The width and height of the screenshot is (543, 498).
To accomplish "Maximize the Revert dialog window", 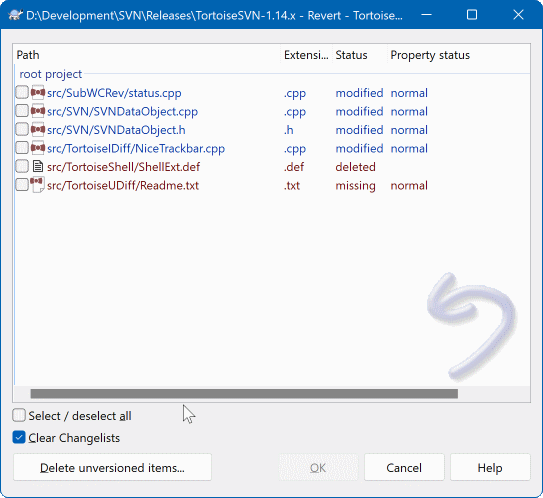I will [472, 15].
